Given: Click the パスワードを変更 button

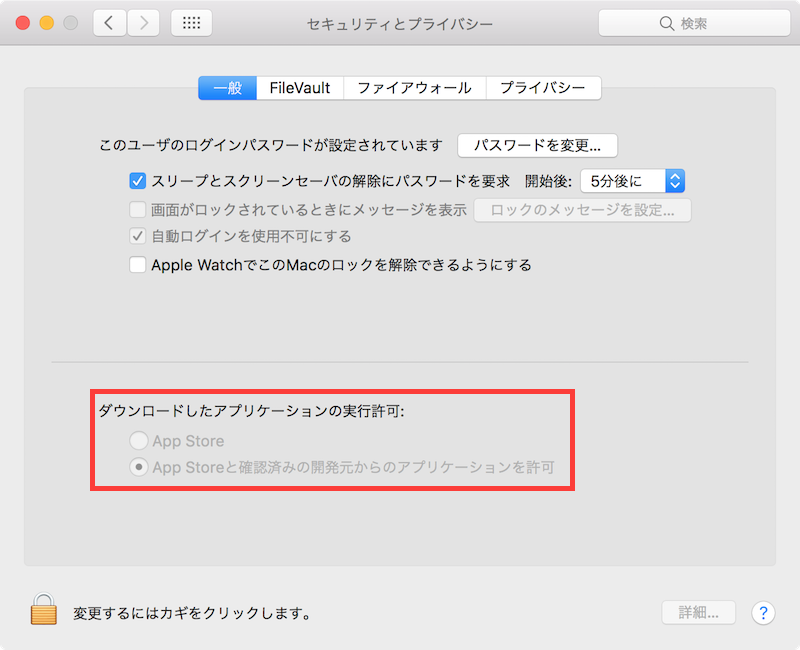Looking at the screenshot, I should click(x=537, y=145).
